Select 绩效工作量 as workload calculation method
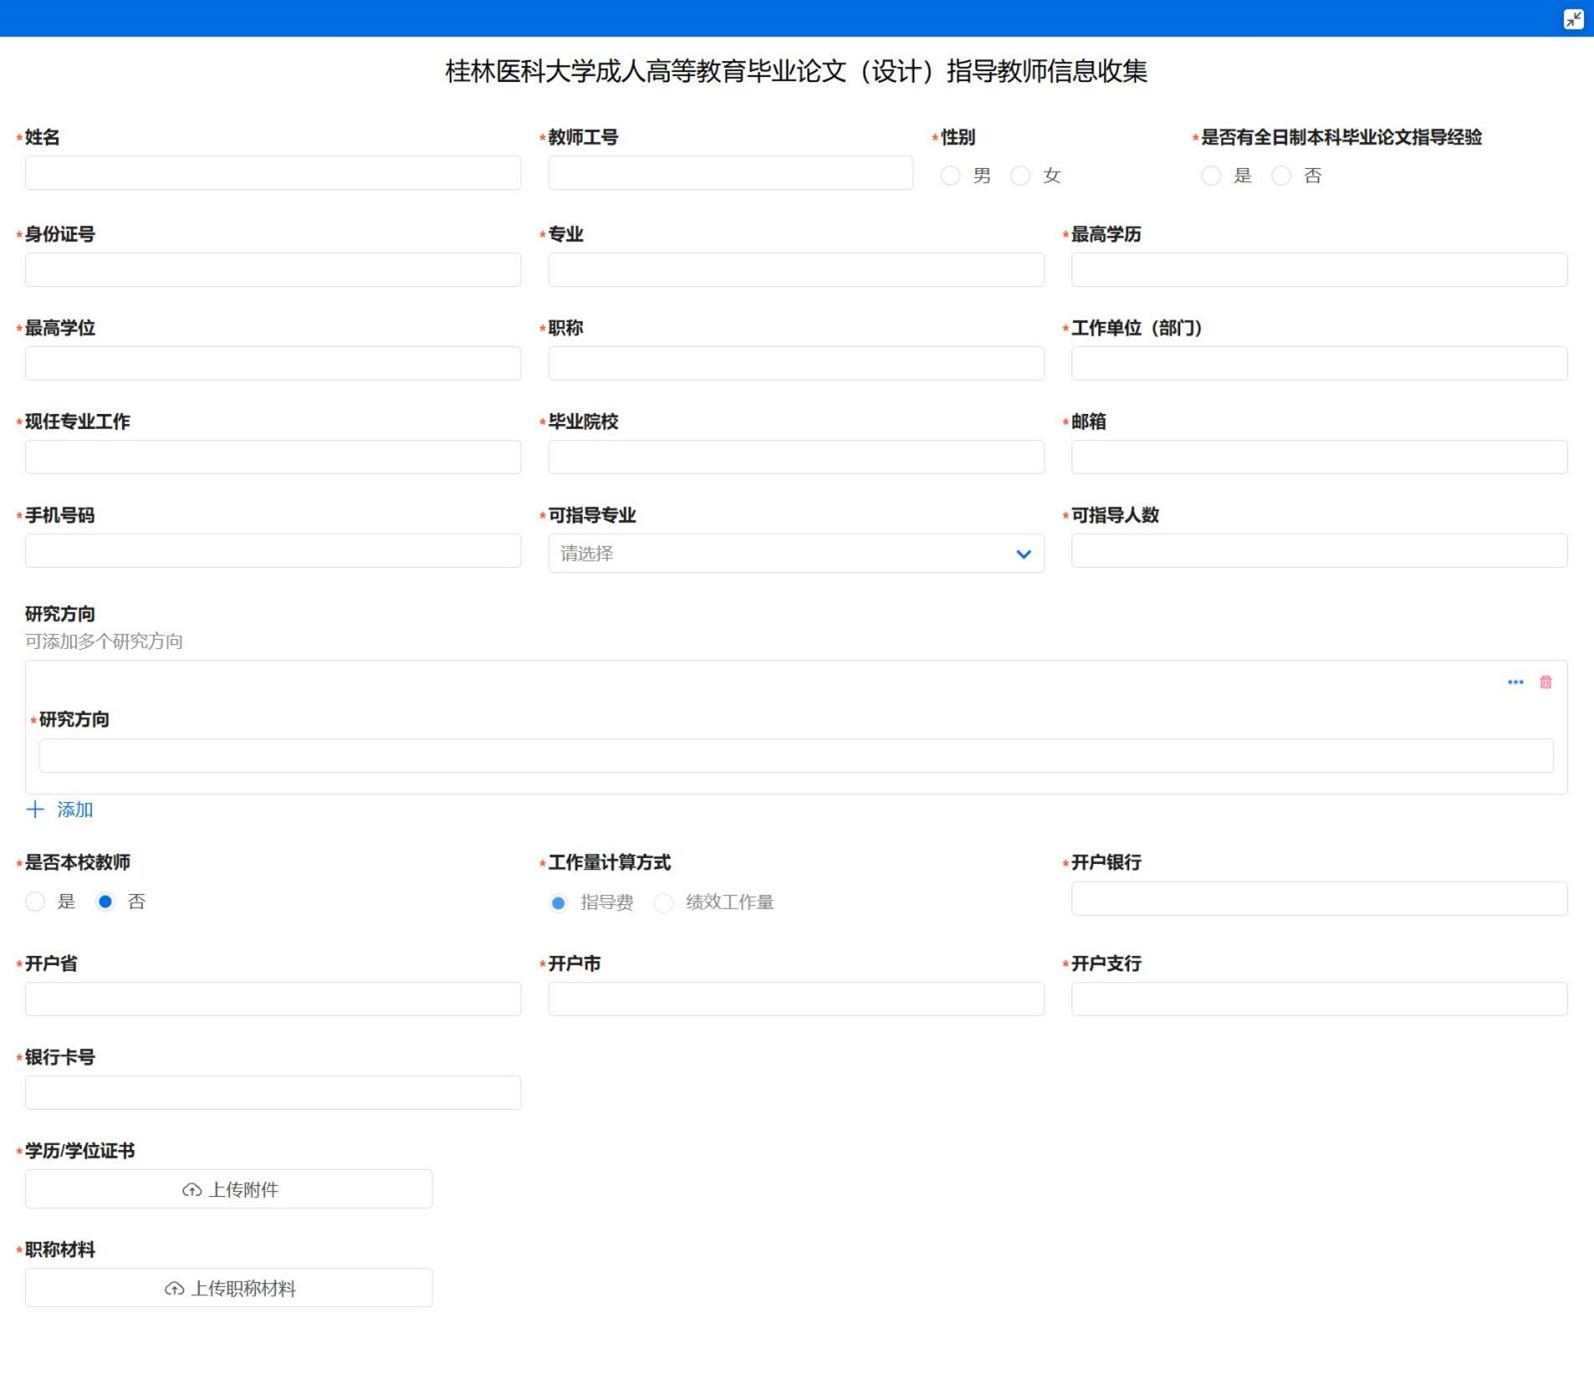Image resolution: width=1594 pixels, height=1390 pixels. click(x=664, y=903)
